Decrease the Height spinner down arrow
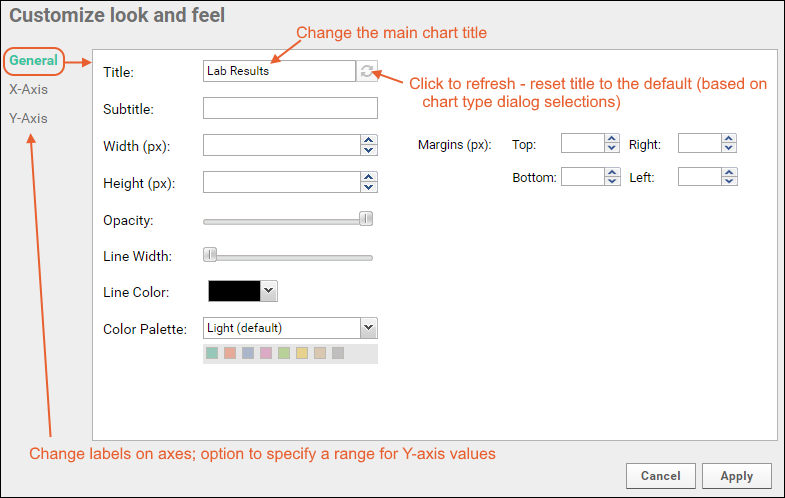The width and height of the screenshot is (785, 498). 369,187
